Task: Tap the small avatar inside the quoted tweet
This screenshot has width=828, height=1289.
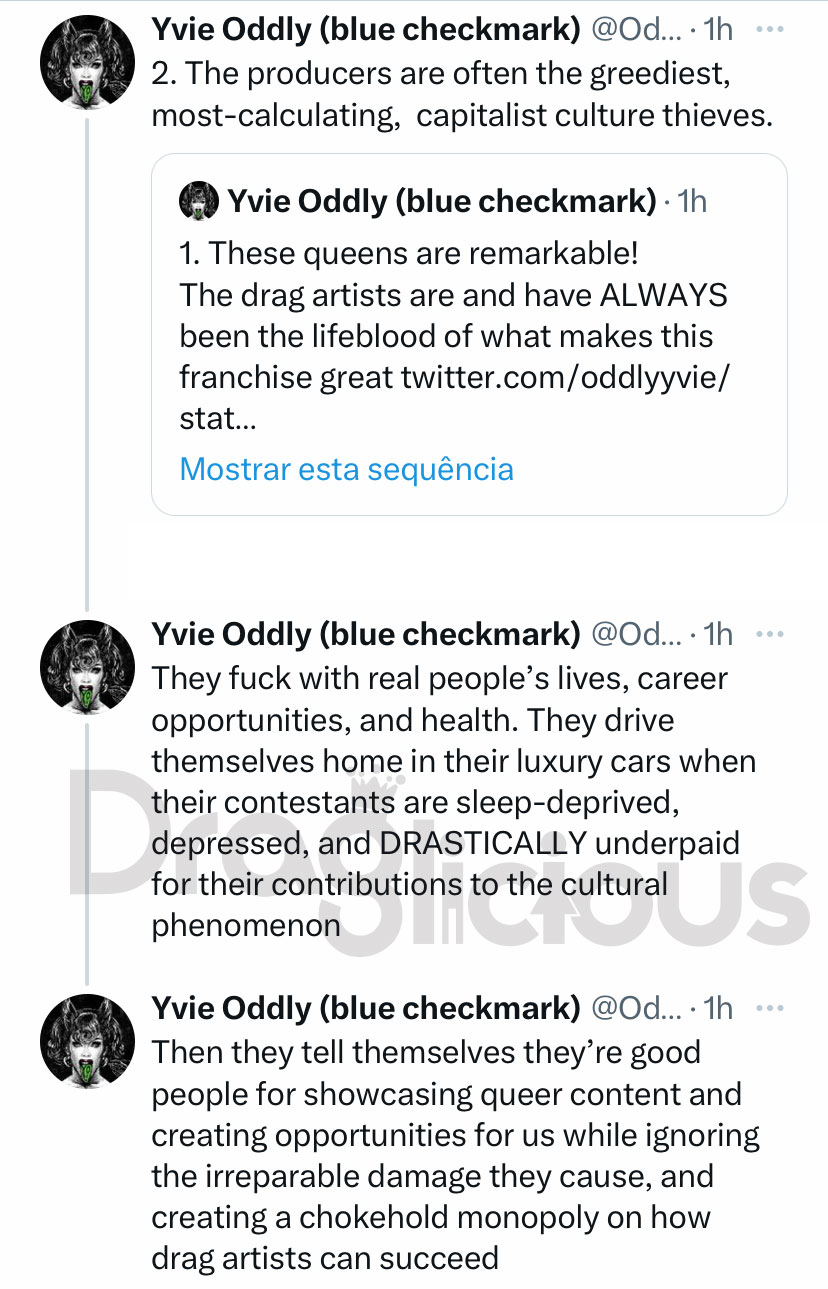Action: point(198,202)
